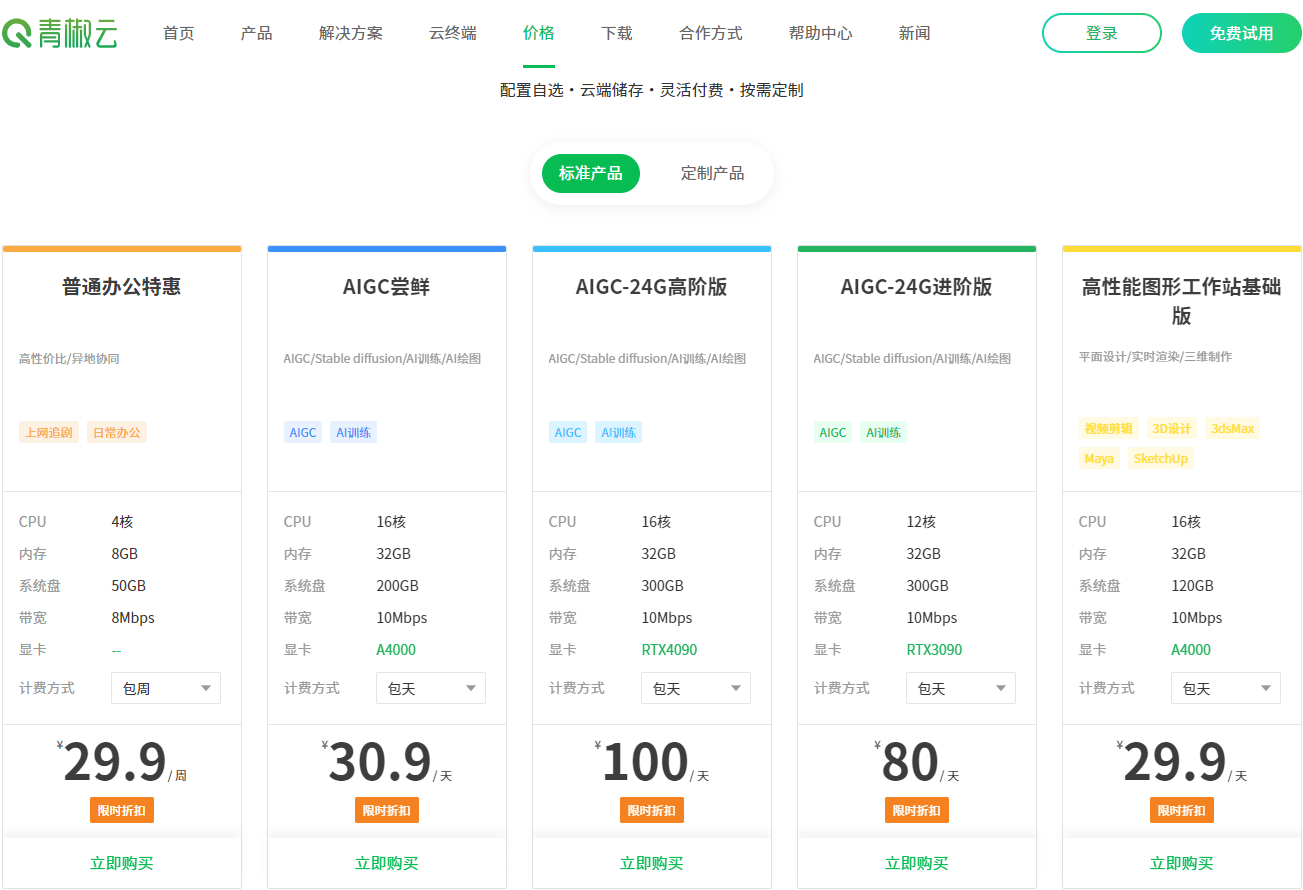Click the 3D设计 tag
The height and width of the screenshot is (890, 1303).
point(1172,428)
